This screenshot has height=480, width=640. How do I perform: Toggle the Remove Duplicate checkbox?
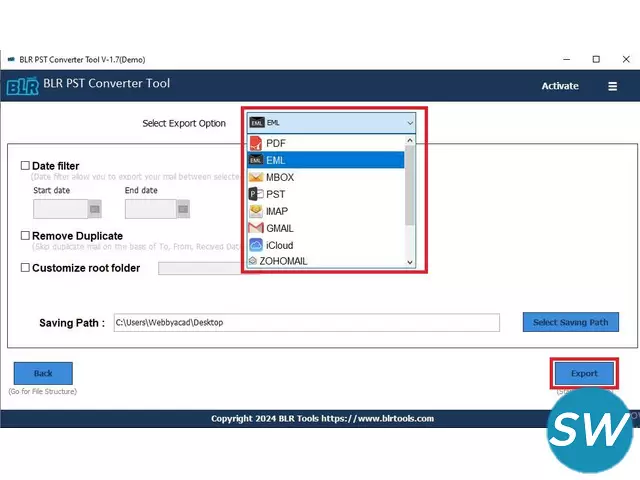(x=26, y=236)
